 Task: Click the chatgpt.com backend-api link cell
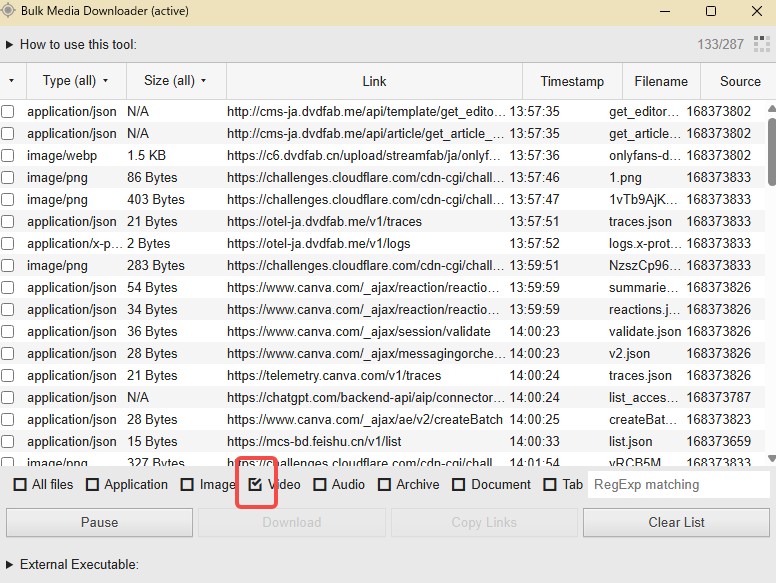click(365, 397)
